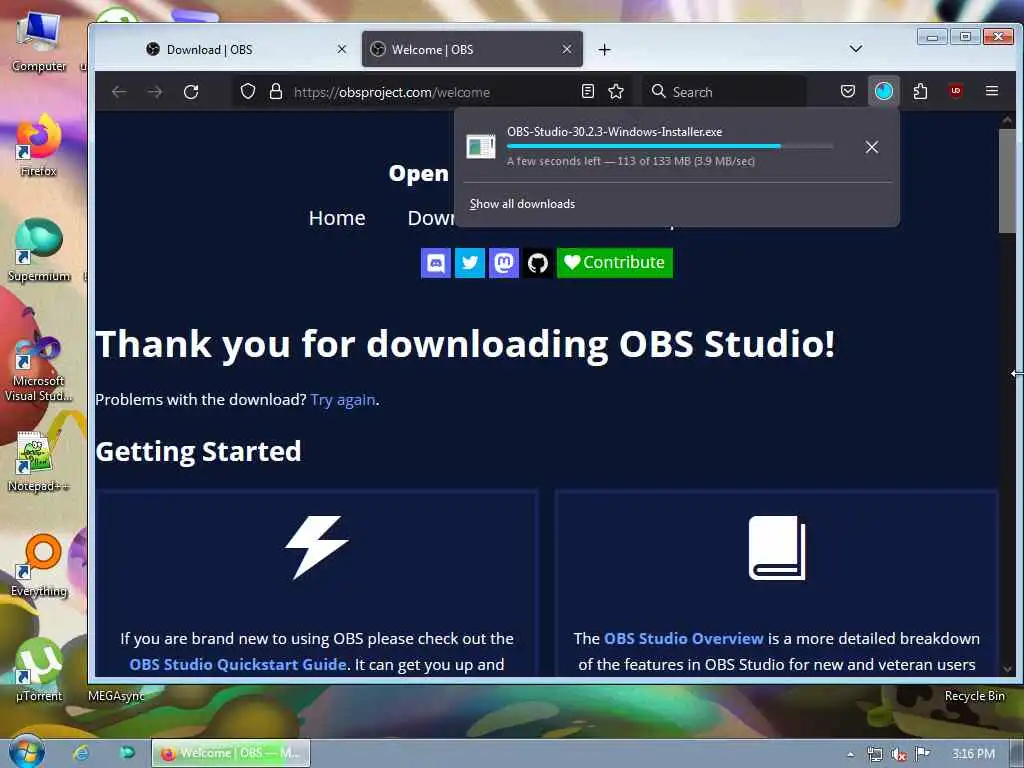Reload the current page
1024x768 pixels.
coord(191,92)
